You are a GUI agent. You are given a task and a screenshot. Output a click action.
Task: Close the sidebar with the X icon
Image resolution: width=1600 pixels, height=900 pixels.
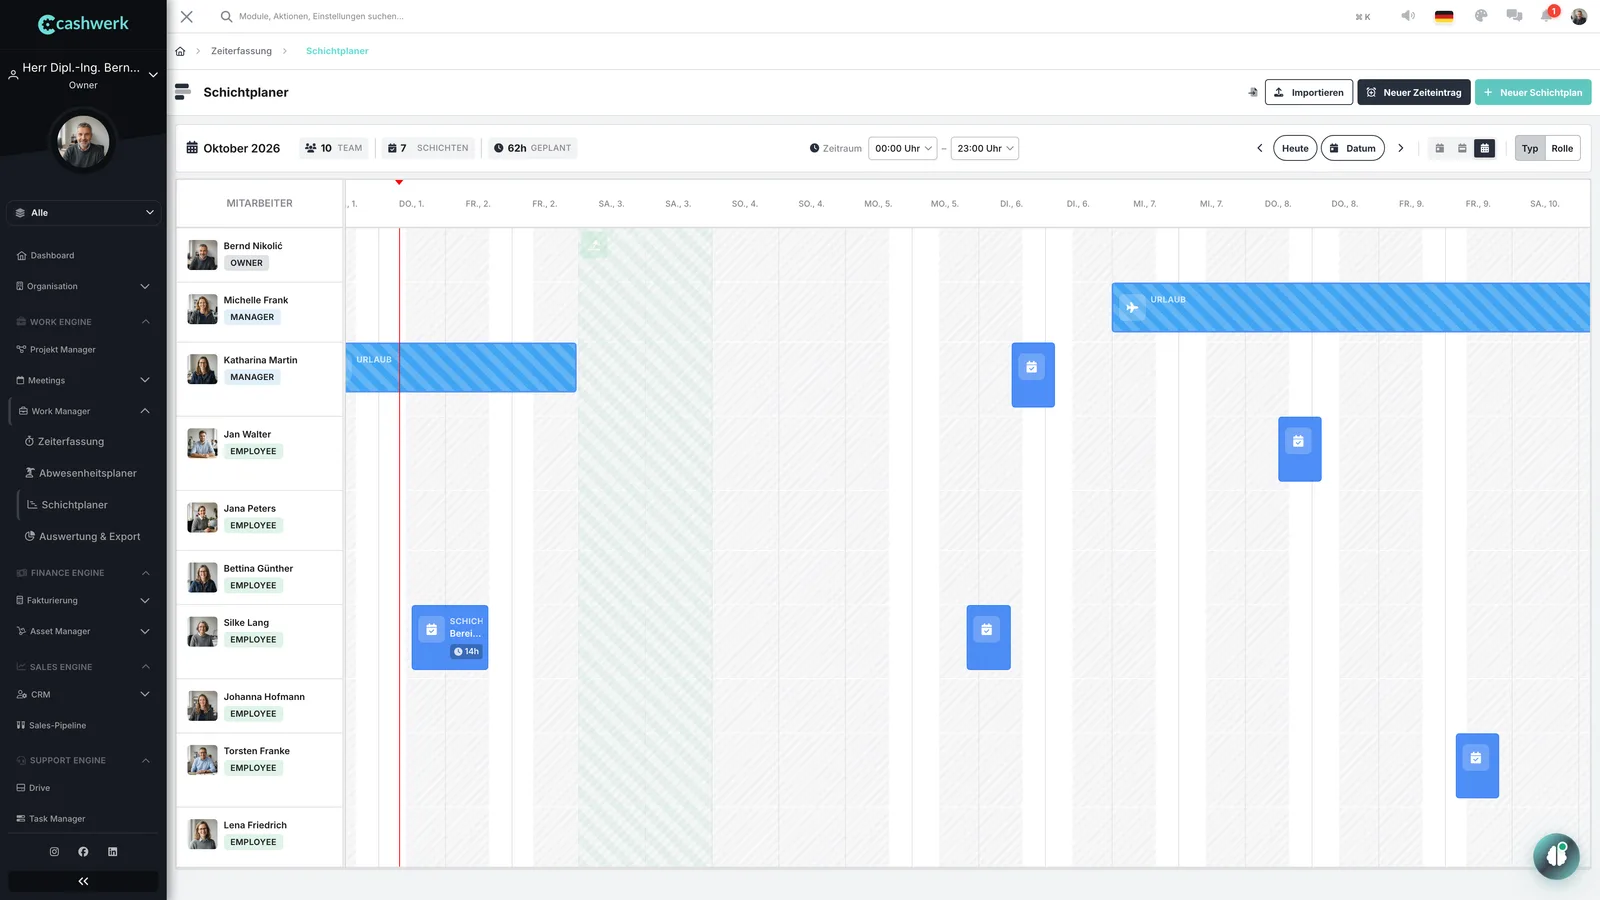pos(187,16)
